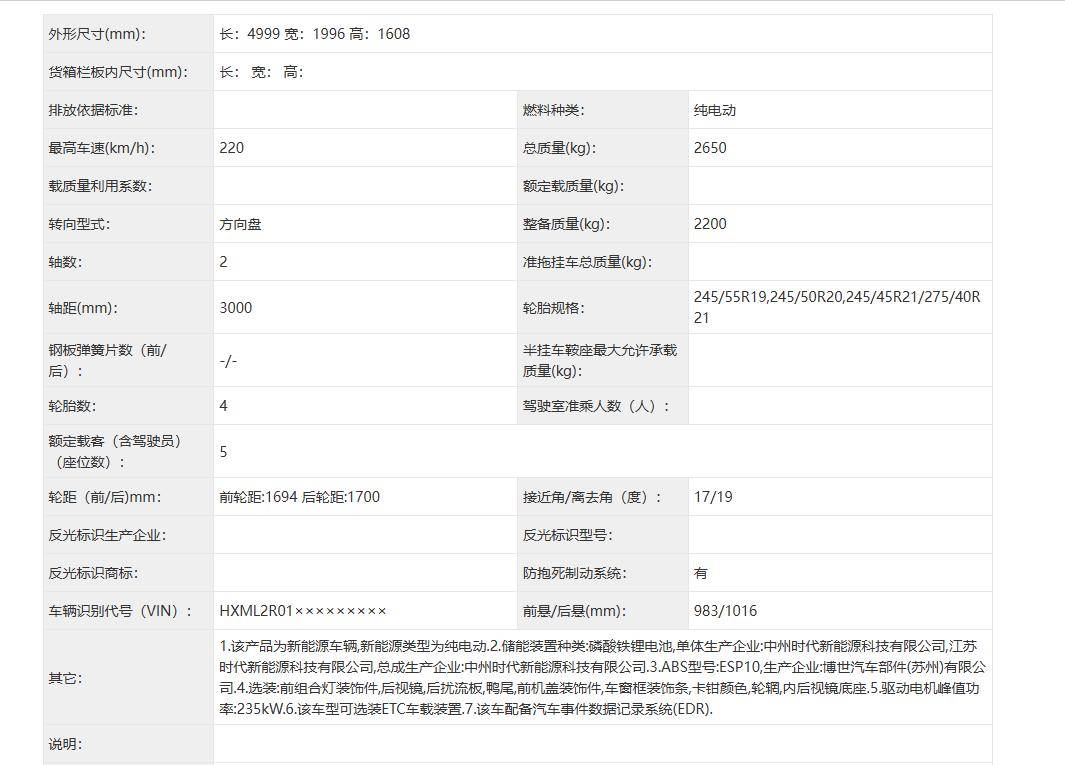Click the 轴距(mm) value 3000
The image size is (1065, 765).
coord(236,308)
